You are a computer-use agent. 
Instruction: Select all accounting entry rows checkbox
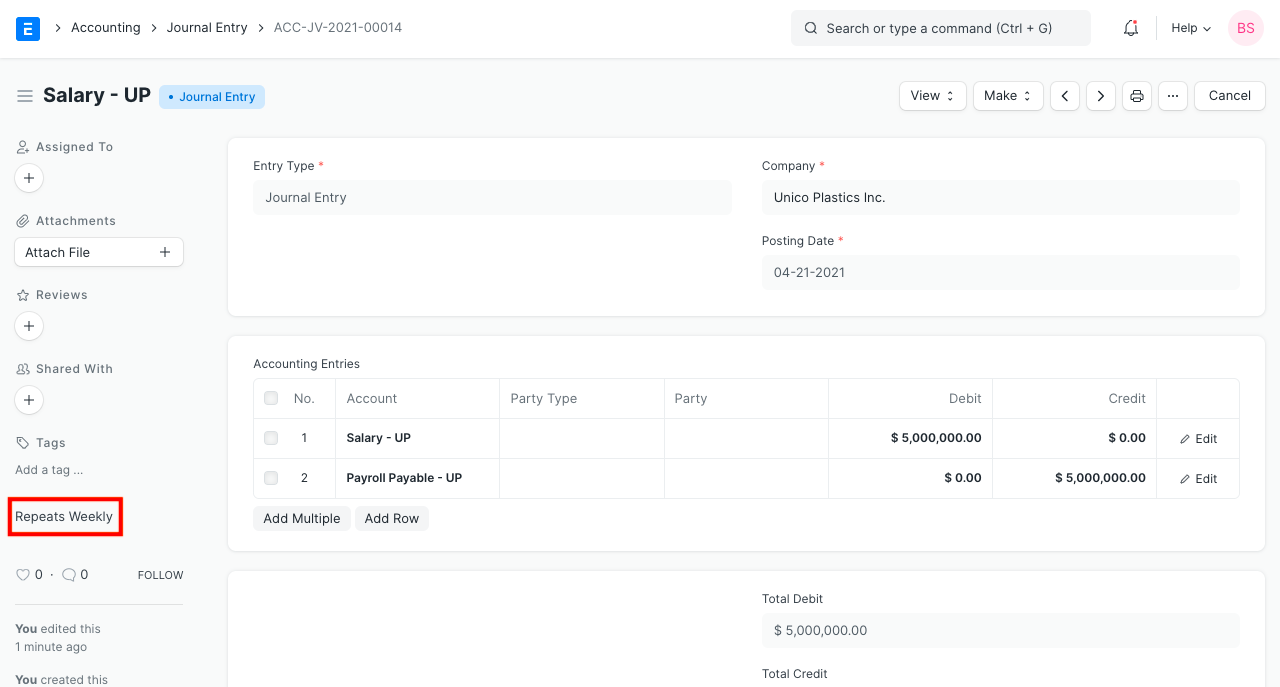(x=271, y=399)
